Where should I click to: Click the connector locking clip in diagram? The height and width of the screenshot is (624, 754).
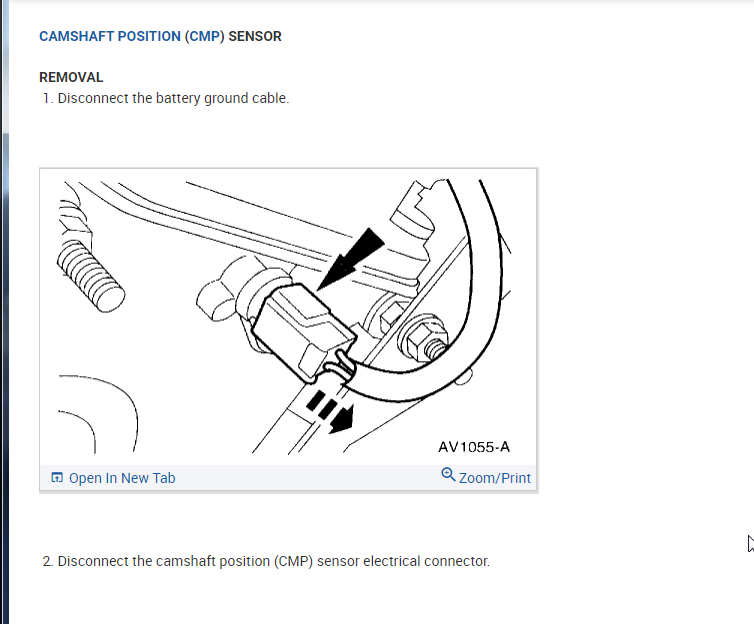click(x=339, y=365)
